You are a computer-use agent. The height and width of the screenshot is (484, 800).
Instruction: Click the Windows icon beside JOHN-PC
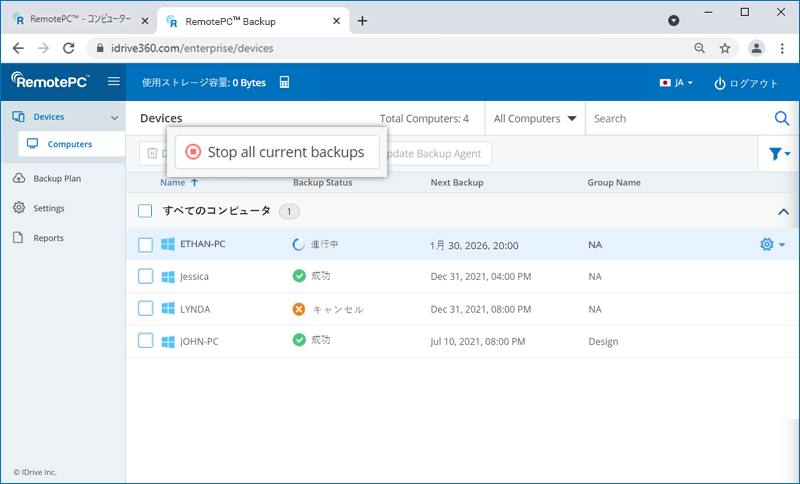(x=168, y=341)
